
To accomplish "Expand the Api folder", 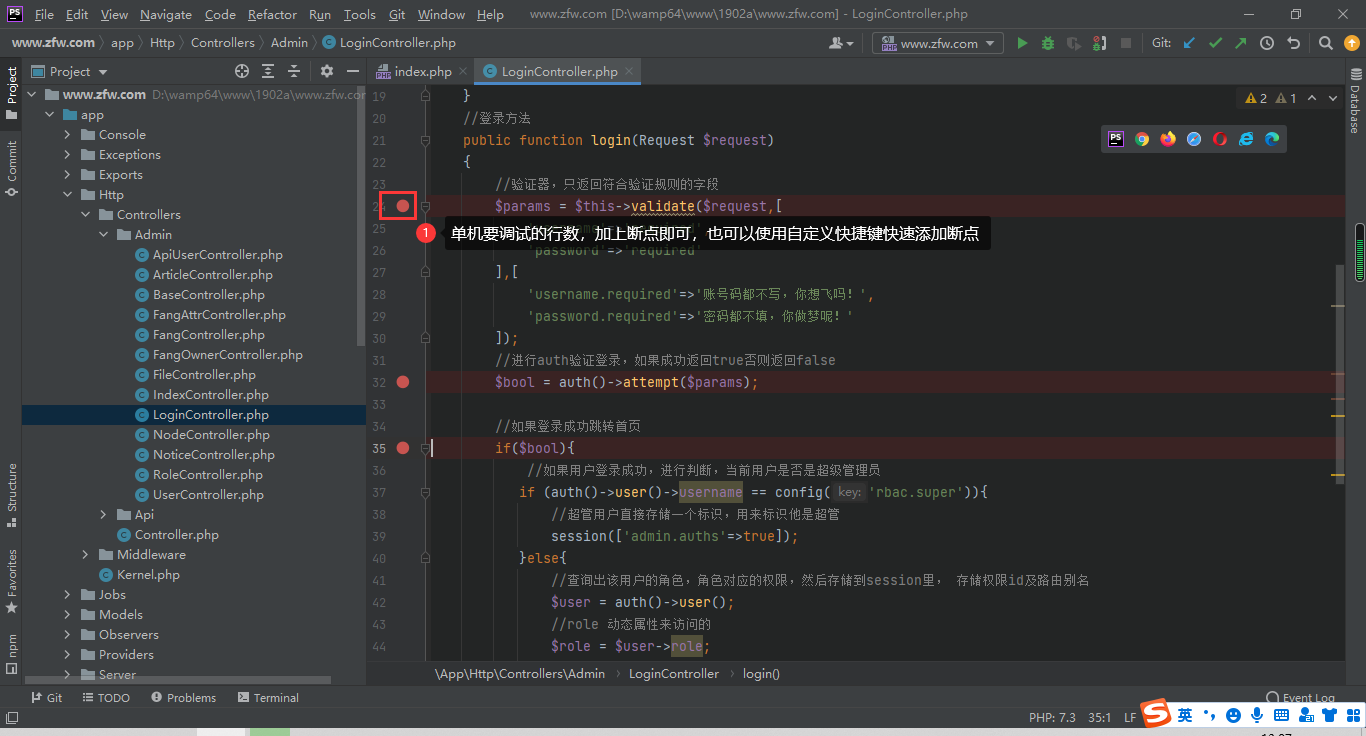I will [103, 514].
